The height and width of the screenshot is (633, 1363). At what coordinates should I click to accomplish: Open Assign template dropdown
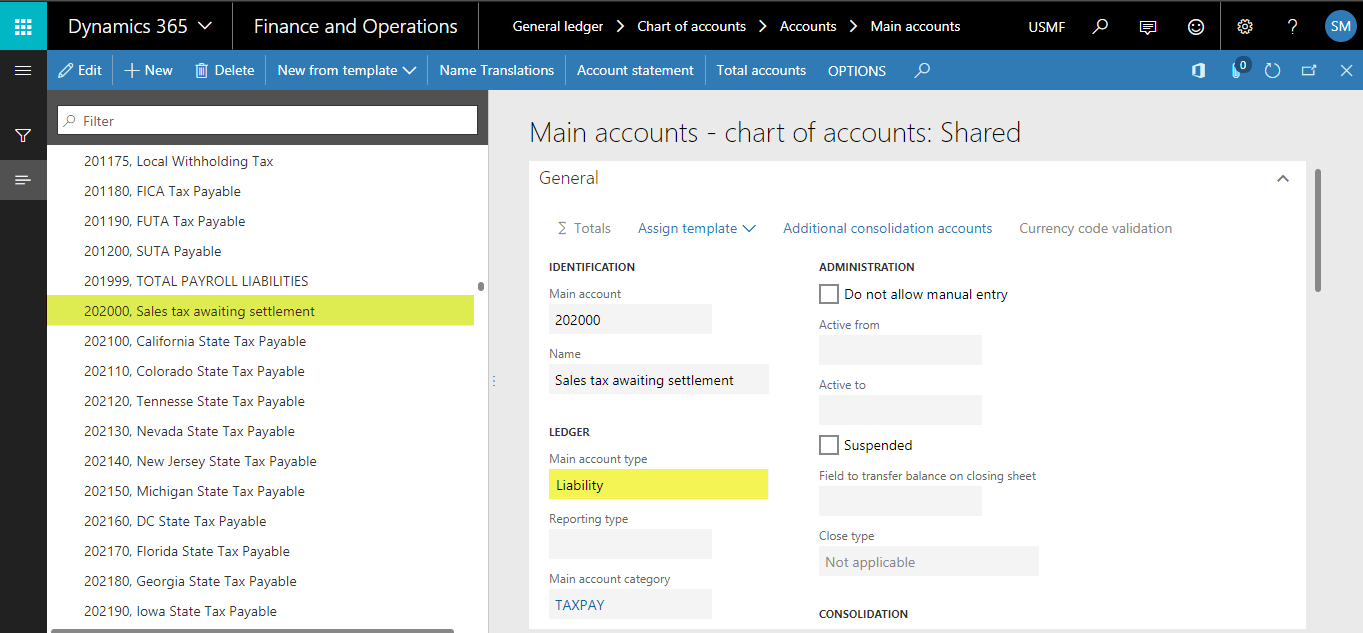[x=697, y=228]
